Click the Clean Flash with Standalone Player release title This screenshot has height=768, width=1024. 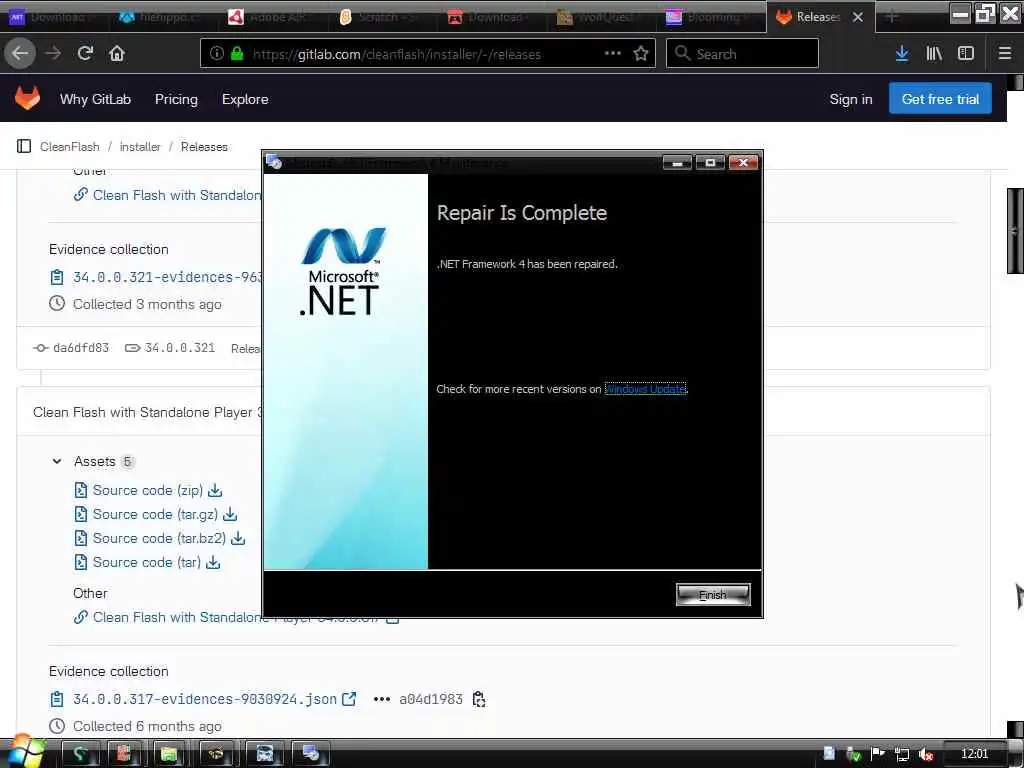pos(148,412)
